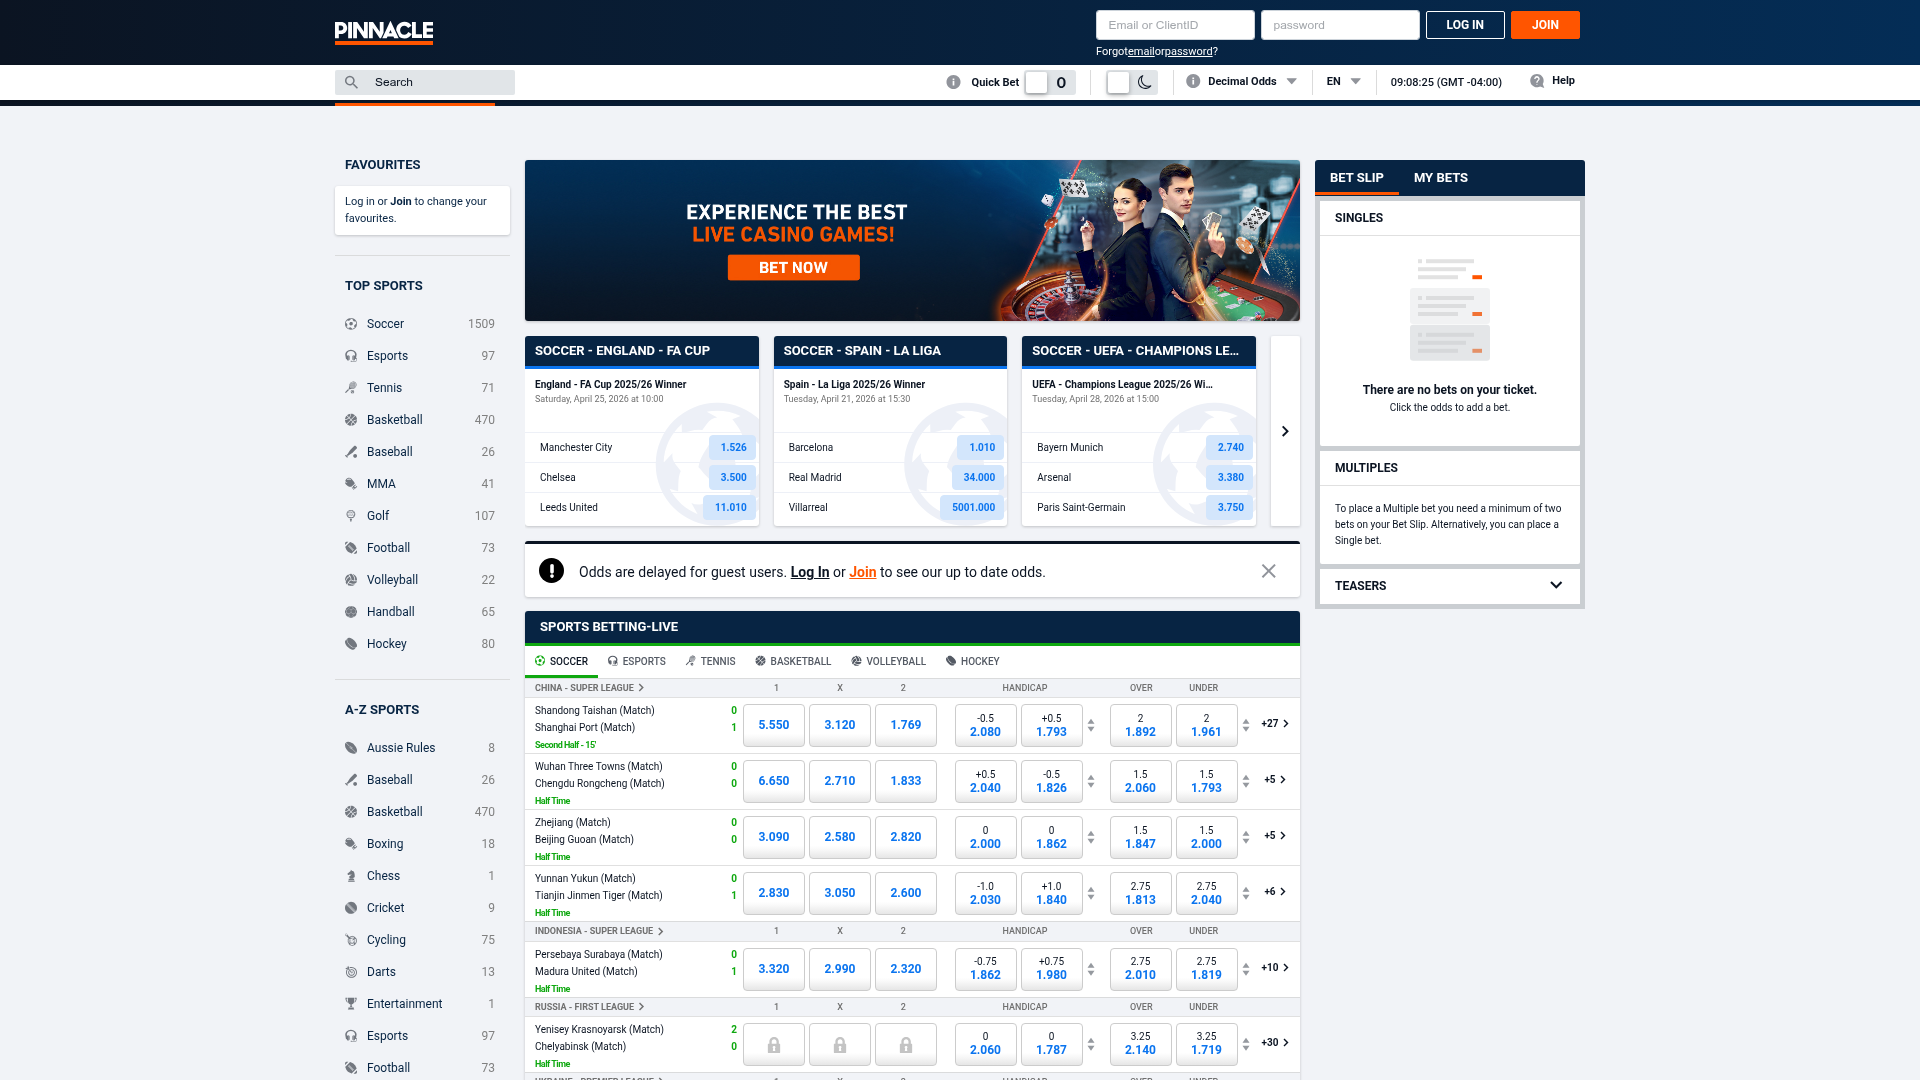1920x1080 pixels.
Task: Switch to the My Bets tab
Action: click(x=1440, y=178)
